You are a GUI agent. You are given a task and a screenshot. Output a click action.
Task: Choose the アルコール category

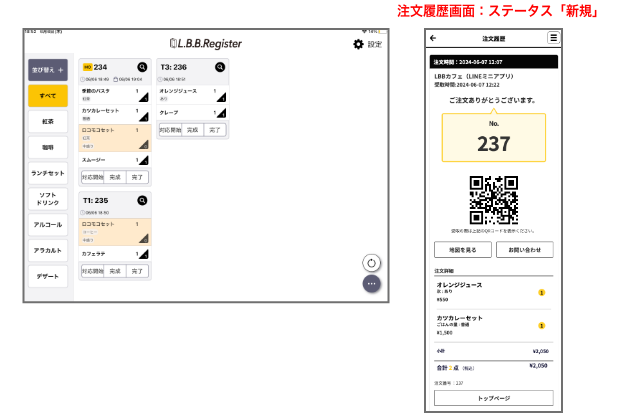[x=48, y=224]
